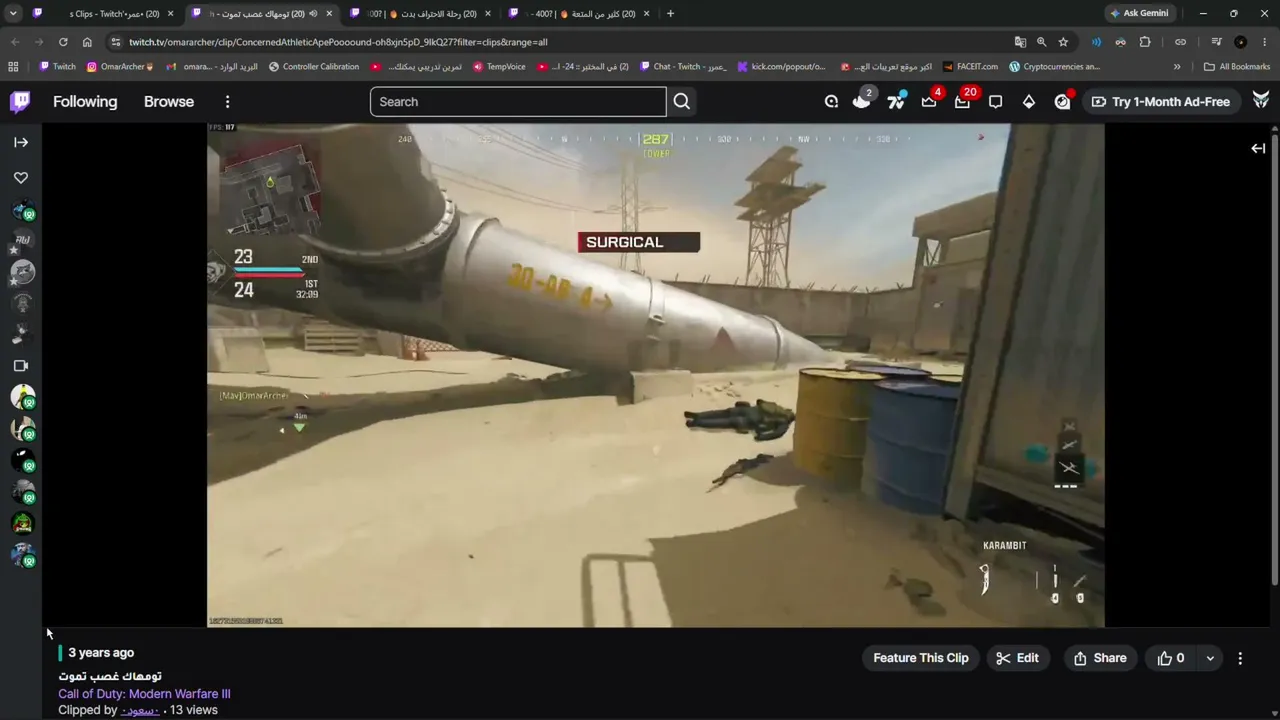Click the Get Bits diamond icon
Viewport: 1280px width, 720px height.
(1029, 101)
